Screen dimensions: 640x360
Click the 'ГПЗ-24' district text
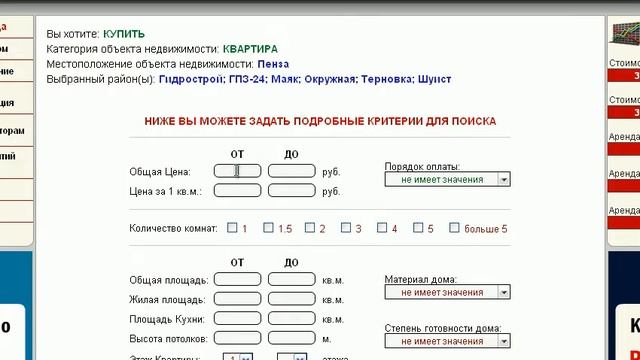tap(247, 79)
